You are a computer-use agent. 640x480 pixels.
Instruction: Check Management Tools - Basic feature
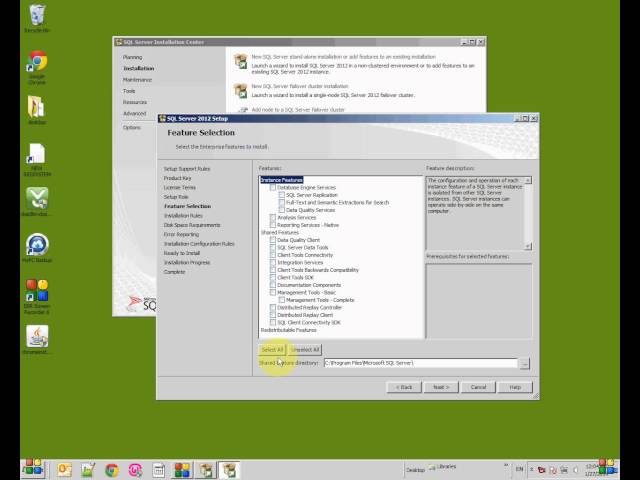(273, 292)
